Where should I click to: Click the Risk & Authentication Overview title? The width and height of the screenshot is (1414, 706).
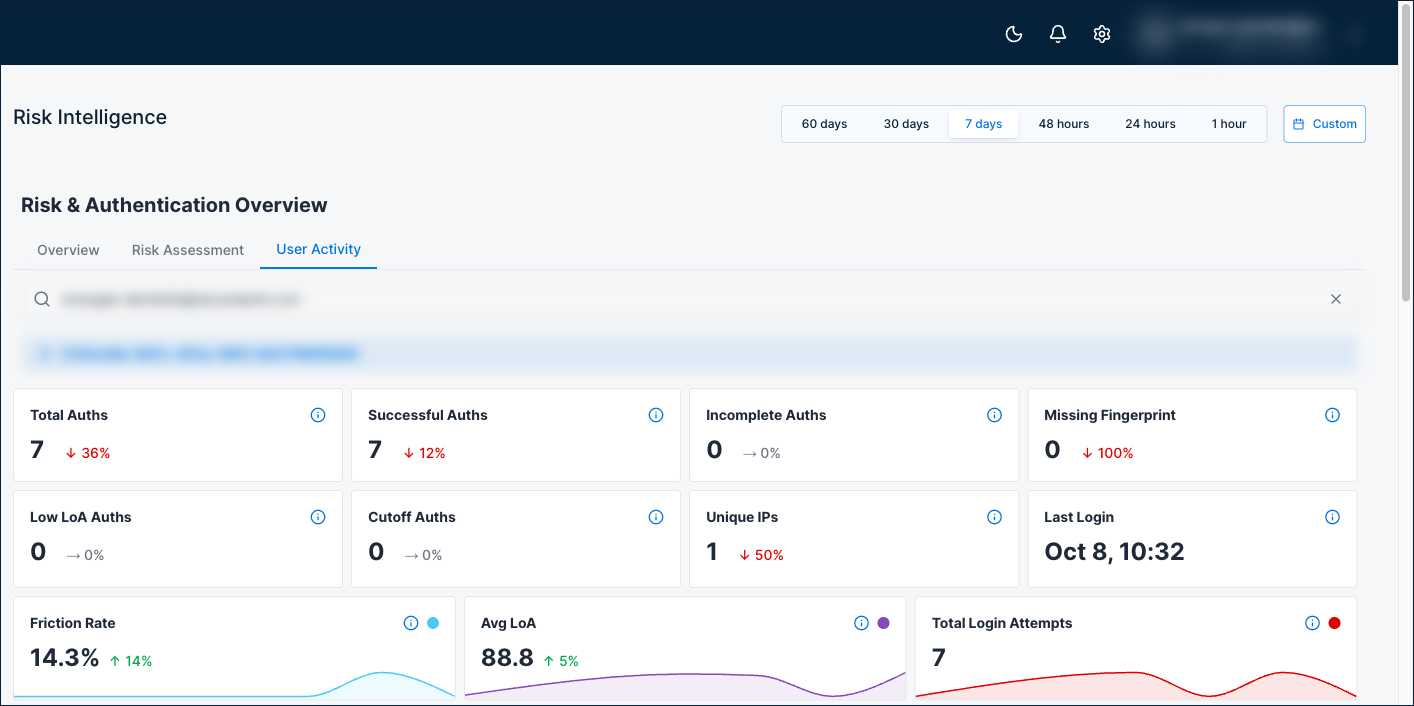[x=174, y=205]
